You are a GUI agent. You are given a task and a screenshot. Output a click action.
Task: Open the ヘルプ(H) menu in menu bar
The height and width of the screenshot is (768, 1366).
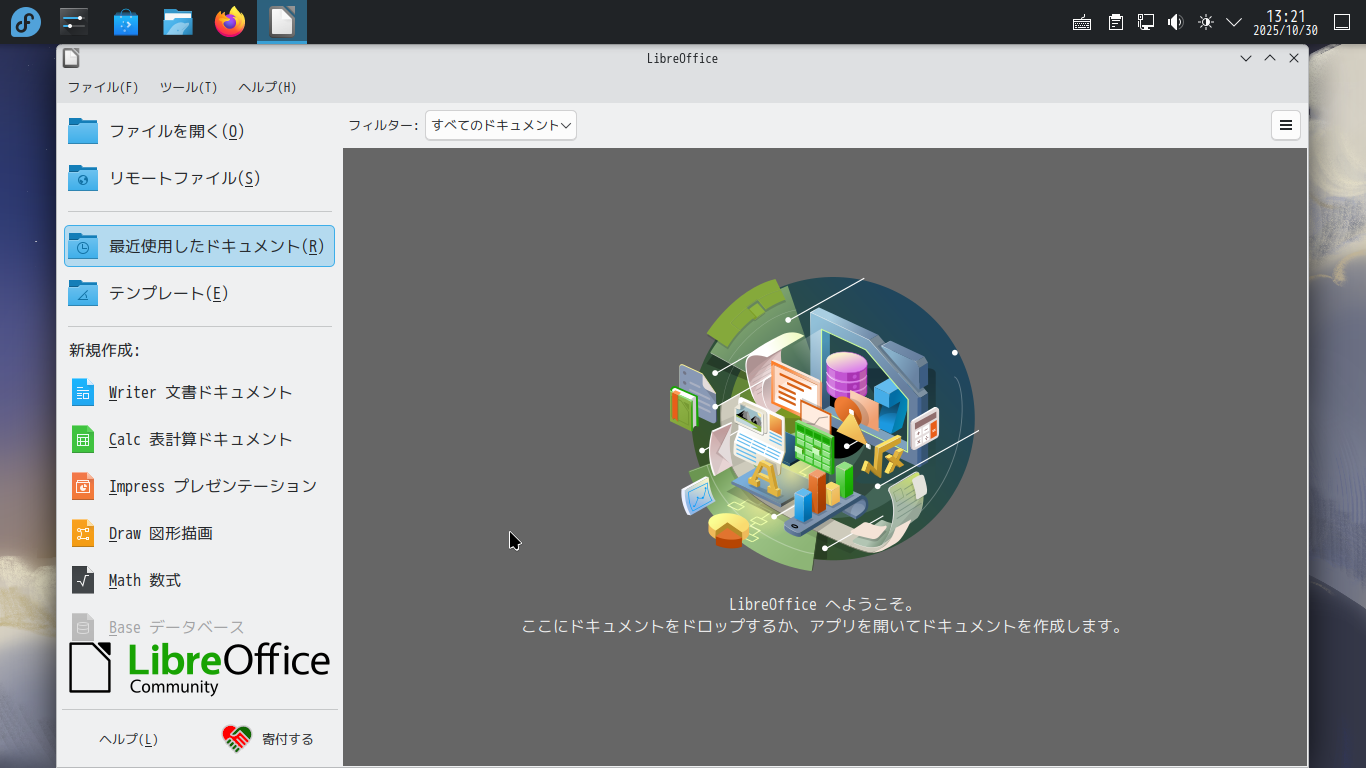(267, 87)
